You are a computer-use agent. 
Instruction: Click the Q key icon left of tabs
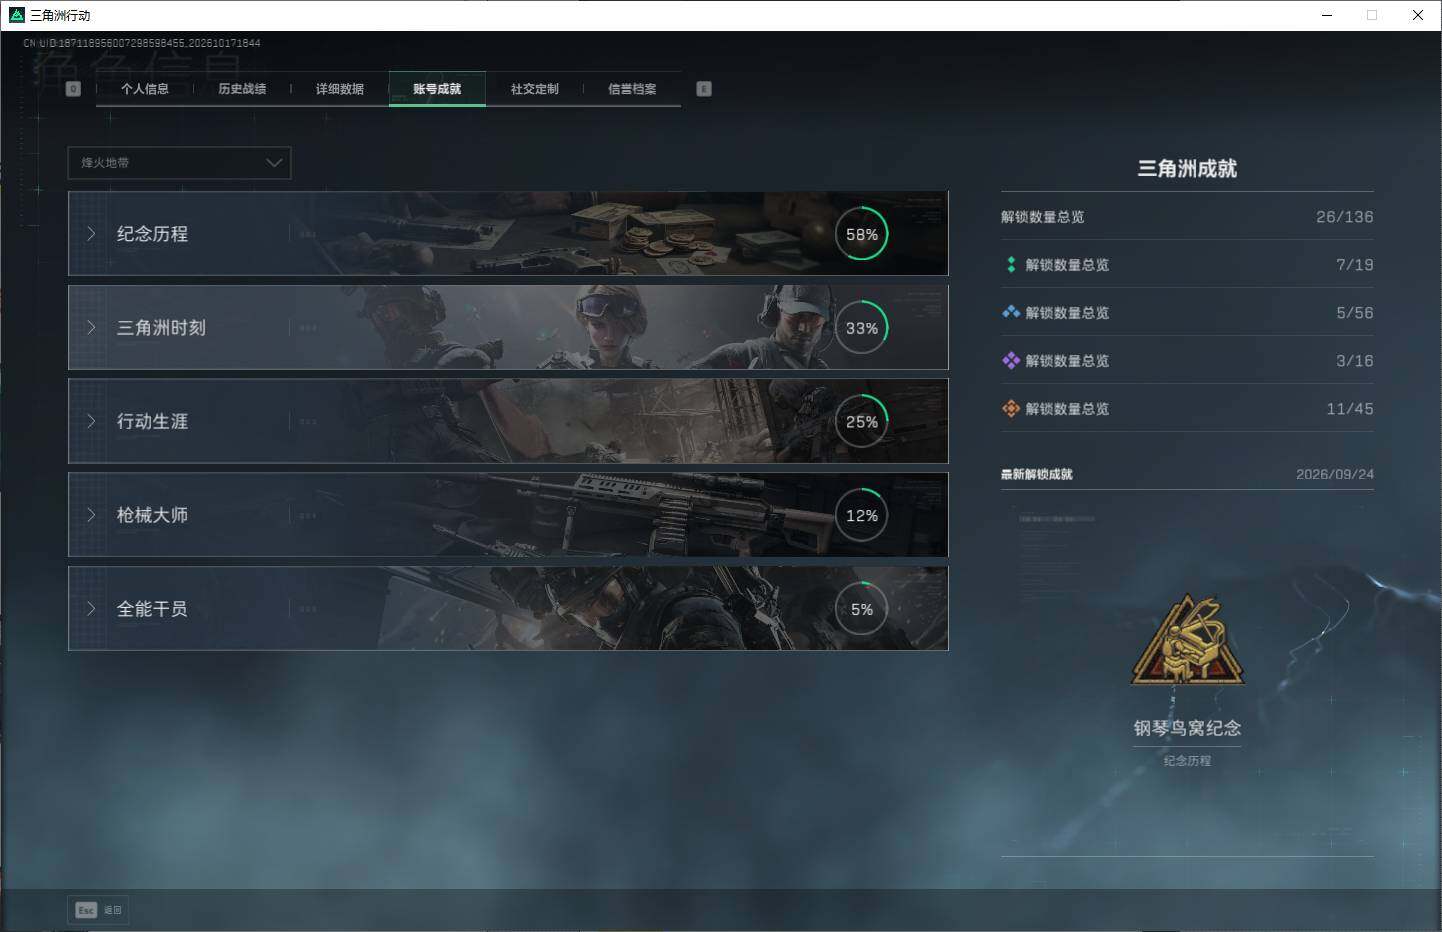pos(73,89)
